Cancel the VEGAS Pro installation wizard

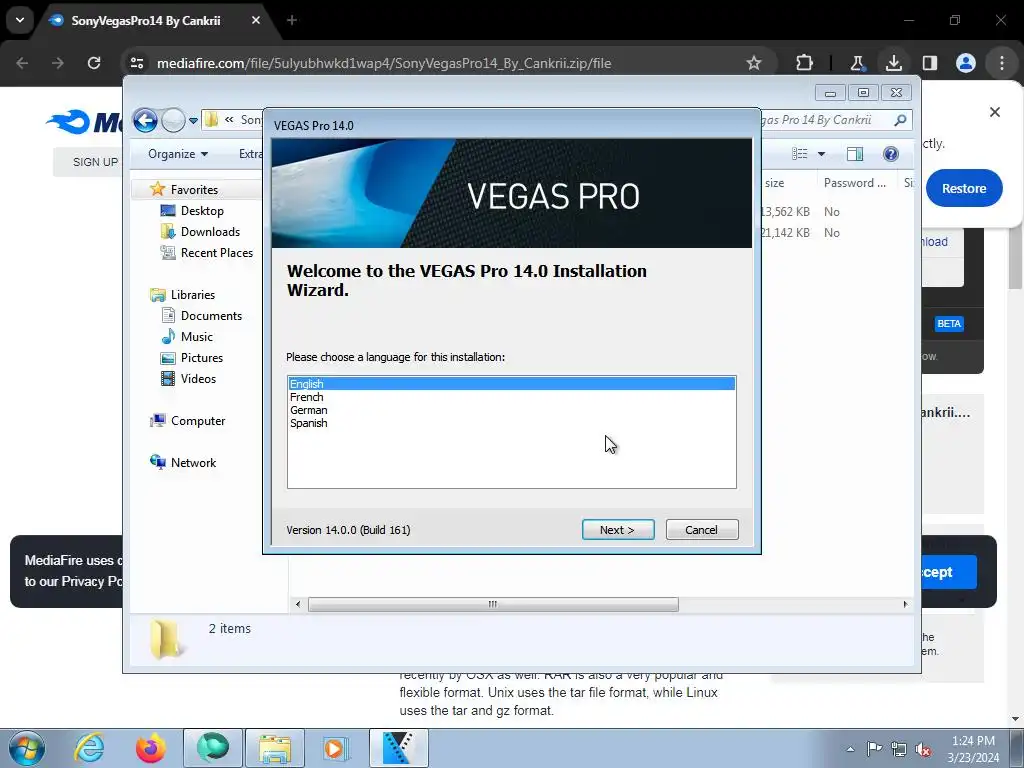pyautogui.click(x=702, y=530)
